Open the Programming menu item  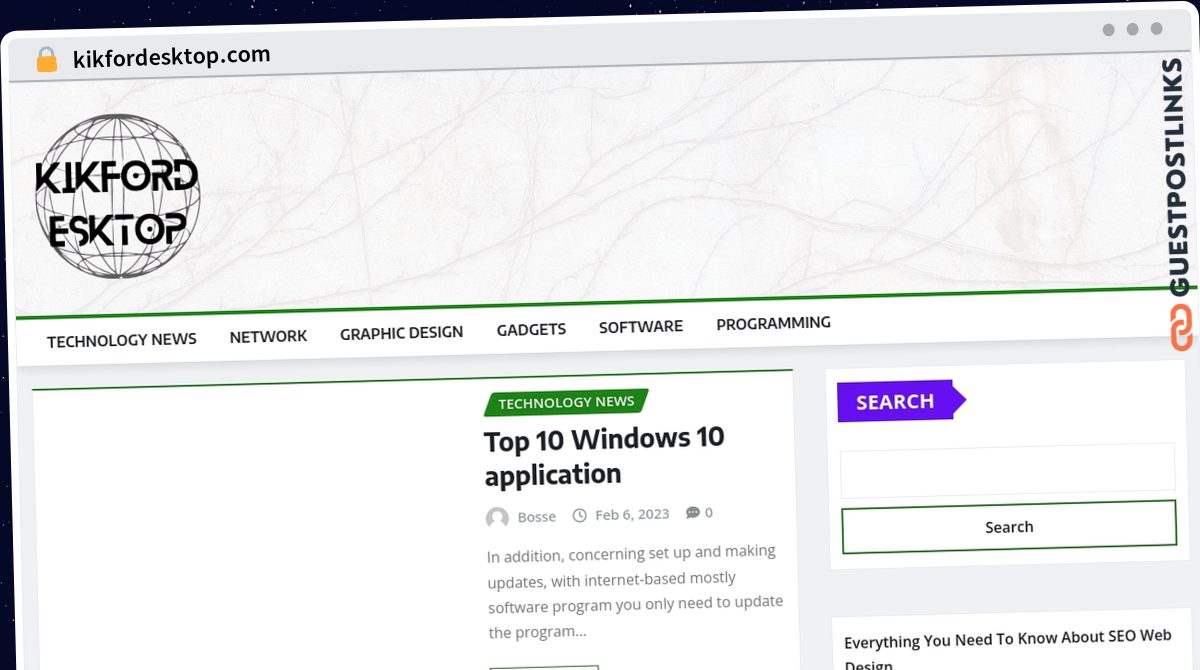point(773,323)
